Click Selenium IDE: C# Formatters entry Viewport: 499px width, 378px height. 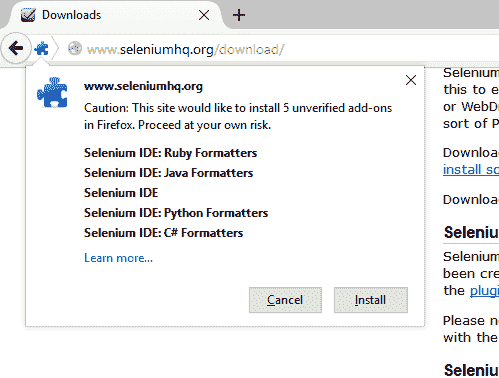[163, 233]
